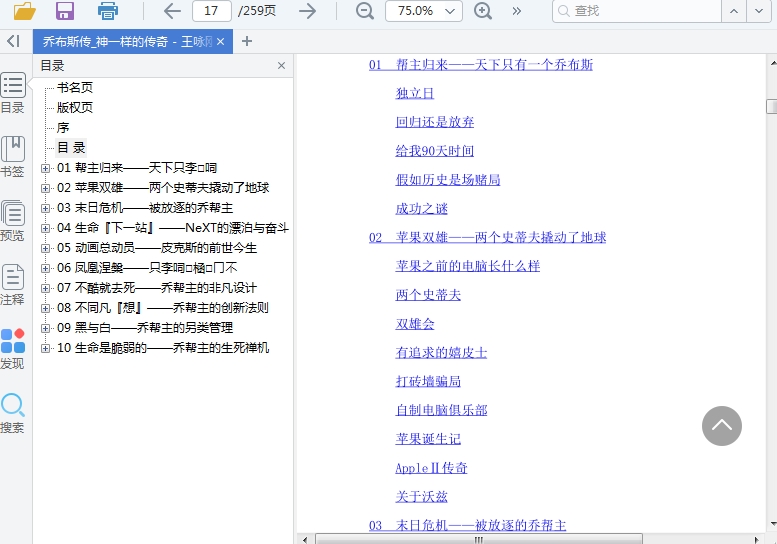Select 目 录 in the outline
Screen dimensions: 777x544
pos(71,148)
